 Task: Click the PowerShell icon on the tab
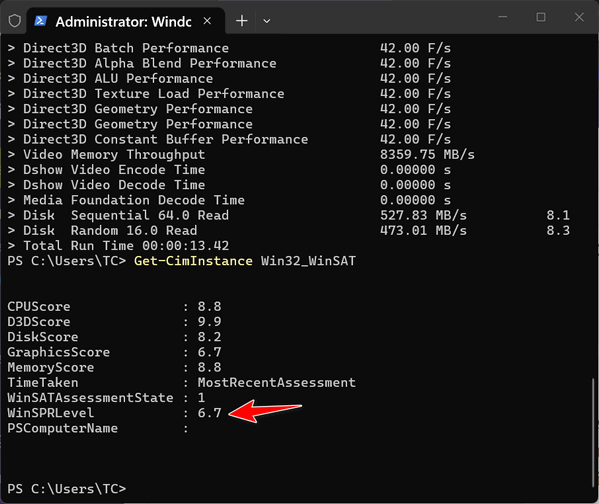tap(40, 21)
